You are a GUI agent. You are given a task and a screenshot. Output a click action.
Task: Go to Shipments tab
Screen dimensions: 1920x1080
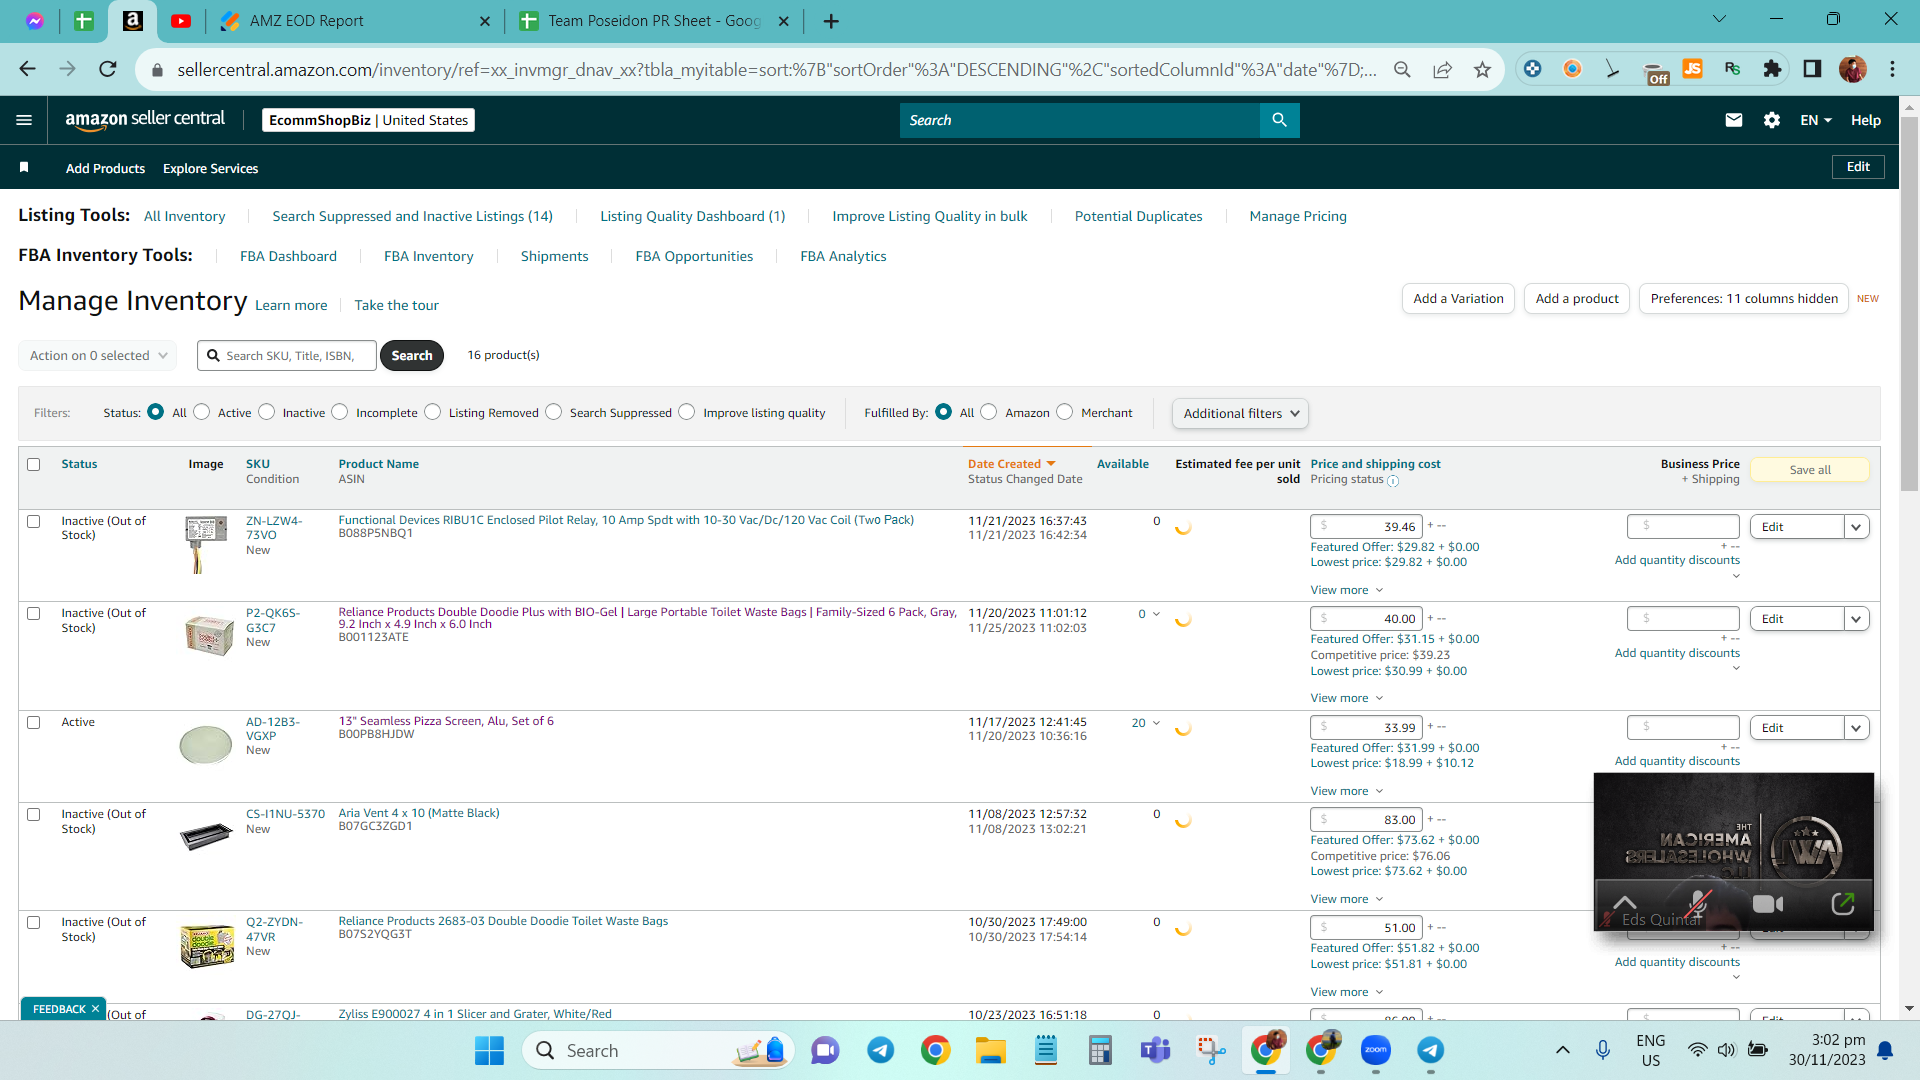(x=554, y=256)
